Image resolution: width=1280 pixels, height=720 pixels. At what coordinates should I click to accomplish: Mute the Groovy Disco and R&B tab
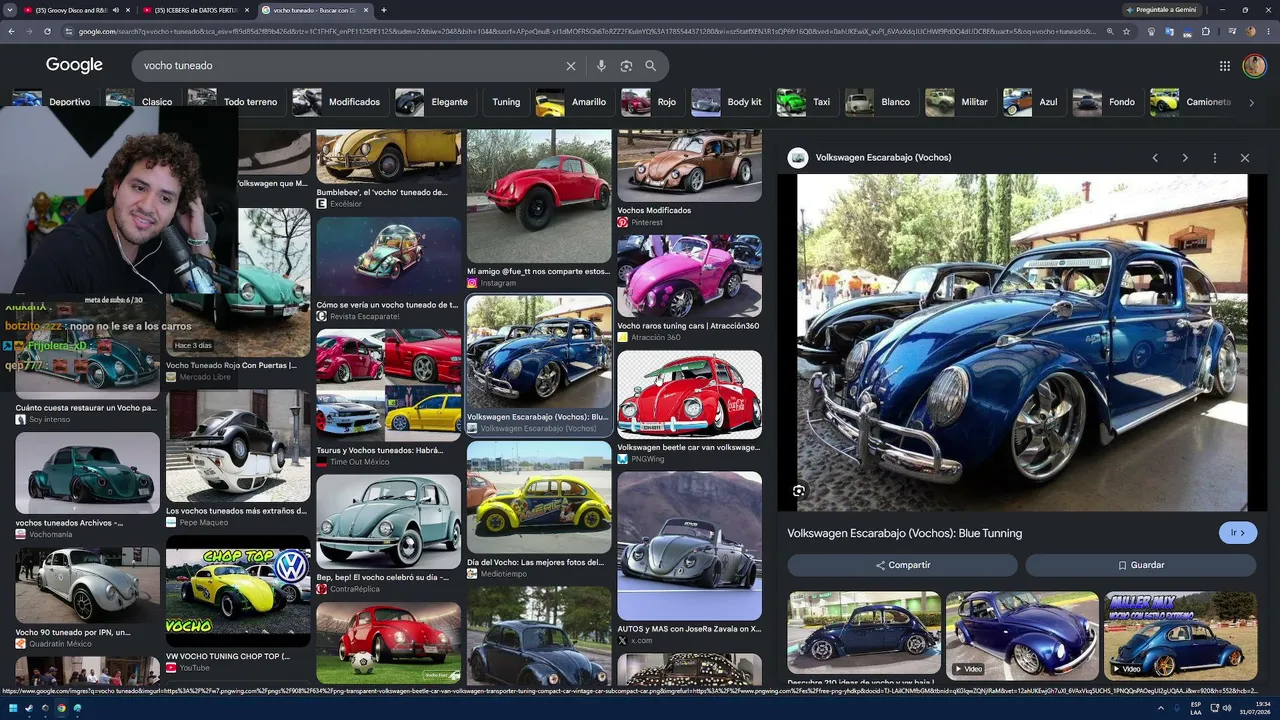(x=115, y=10)
